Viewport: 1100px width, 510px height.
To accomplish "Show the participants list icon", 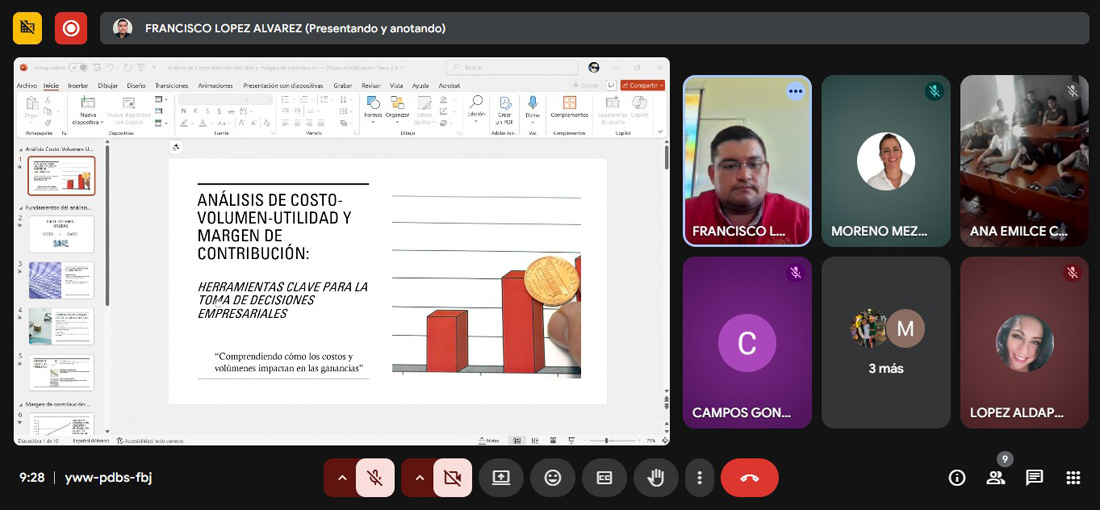I will 995,478.
